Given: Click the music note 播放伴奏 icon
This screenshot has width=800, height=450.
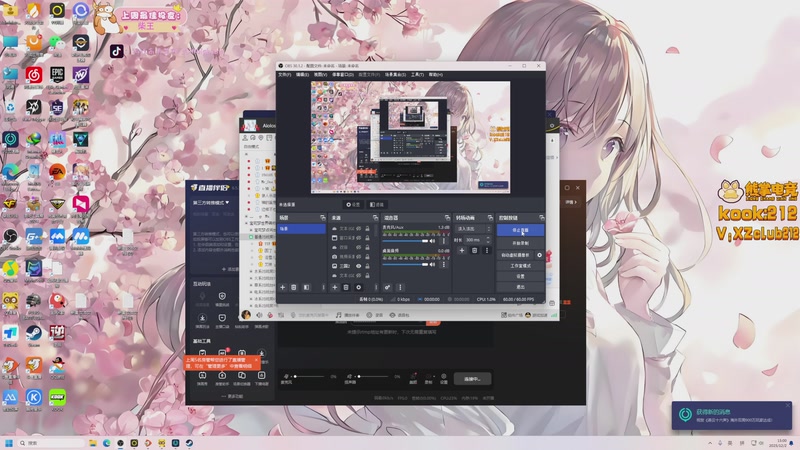Looking at the screenshot, I should click(339, 315).
